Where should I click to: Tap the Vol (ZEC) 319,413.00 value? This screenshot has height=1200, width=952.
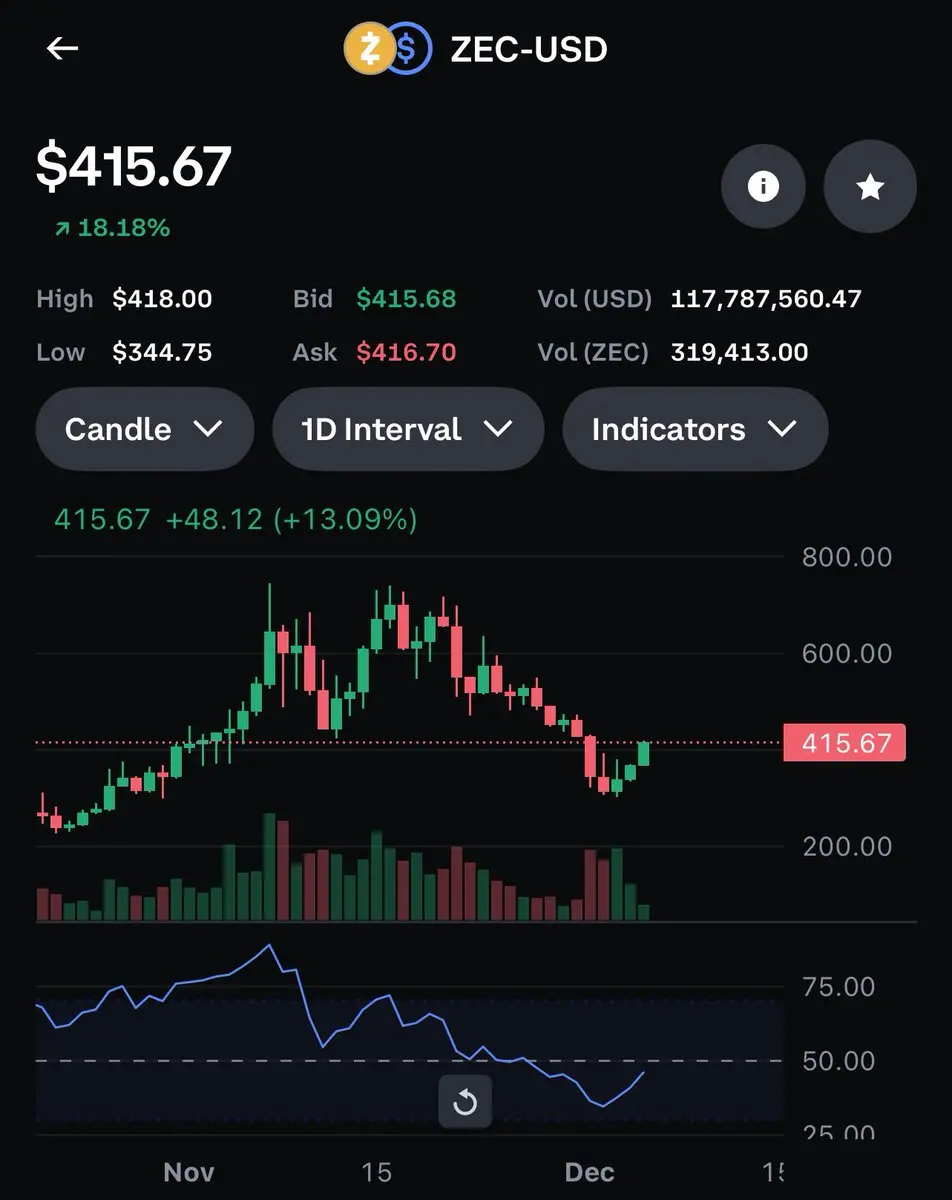click(739, 352)
